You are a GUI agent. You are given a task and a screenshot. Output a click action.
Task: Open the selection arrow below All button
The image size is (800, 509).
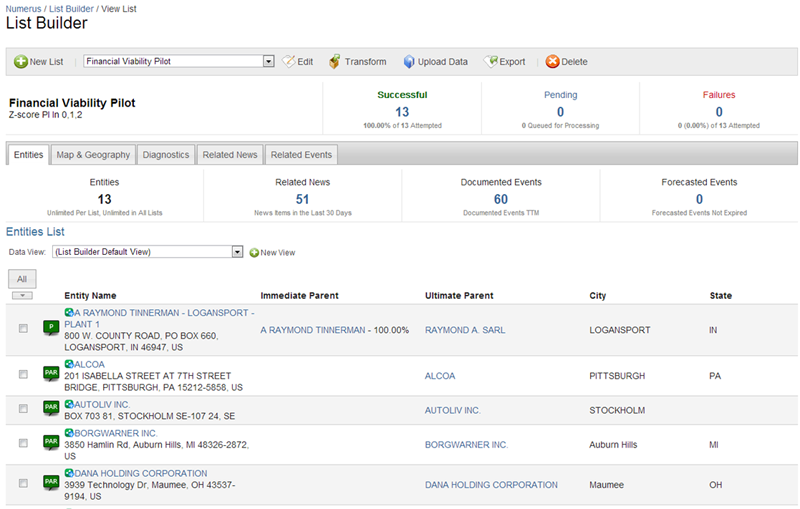pyautogui.click(x=22, y=295)
